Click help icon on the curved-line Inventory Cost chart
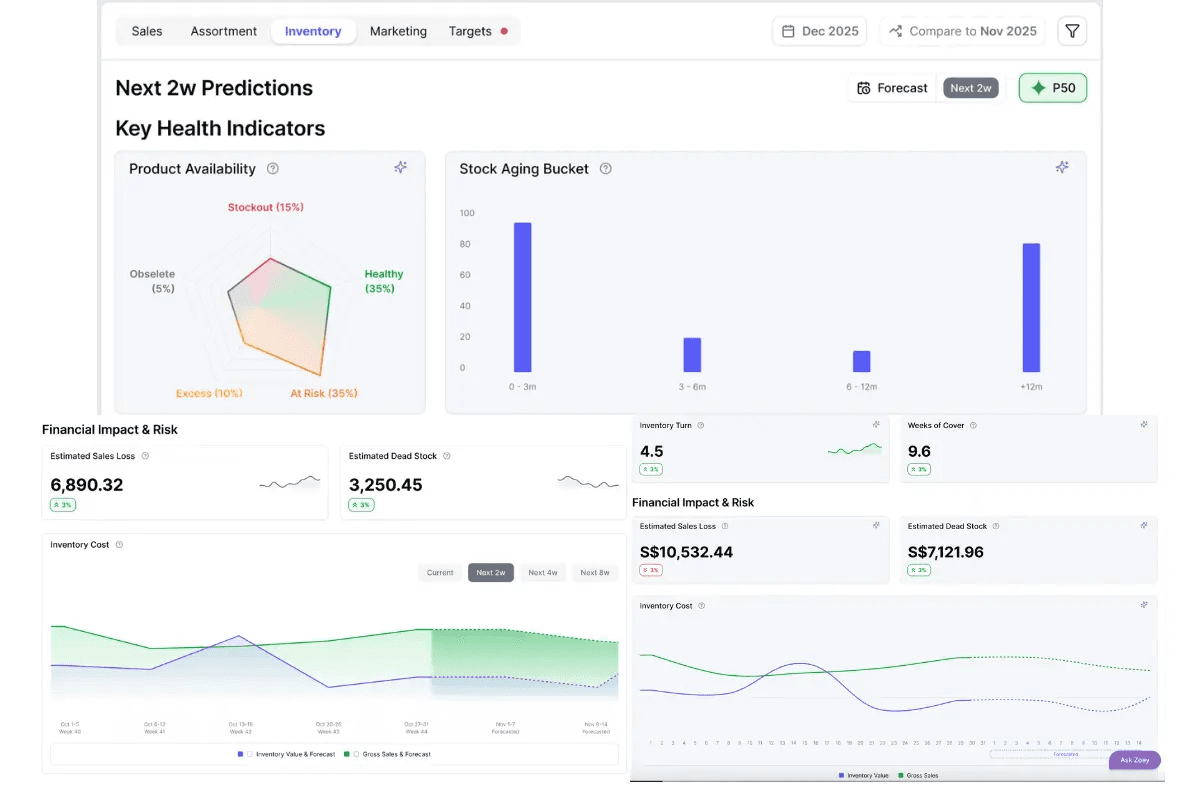This screenshot has height=800, width=1200. [x=701, y=606]
